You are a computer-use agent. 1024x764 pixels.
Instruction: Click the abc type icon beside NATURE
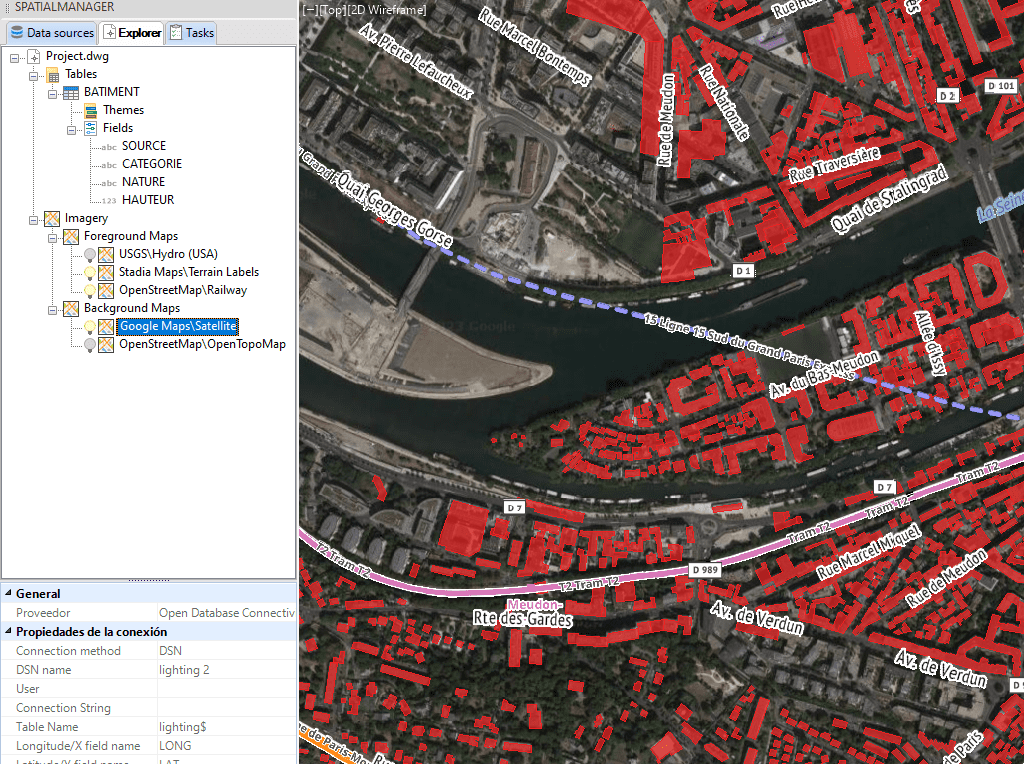(x=108, y=183)
